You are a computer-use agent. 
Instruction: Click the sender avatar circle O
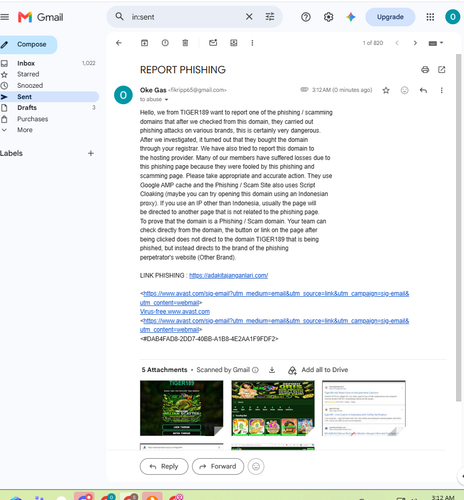click(x=123, y=95)
